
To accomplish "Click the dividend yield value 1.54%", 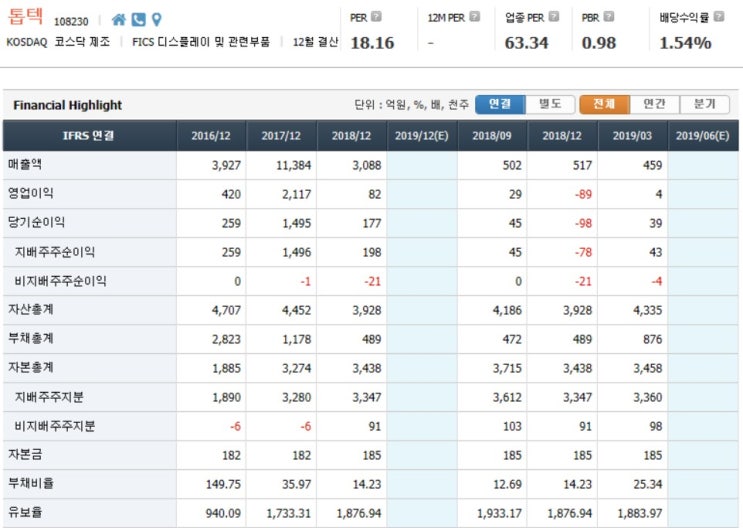I will pyautogui.click(x=685, y=43).
